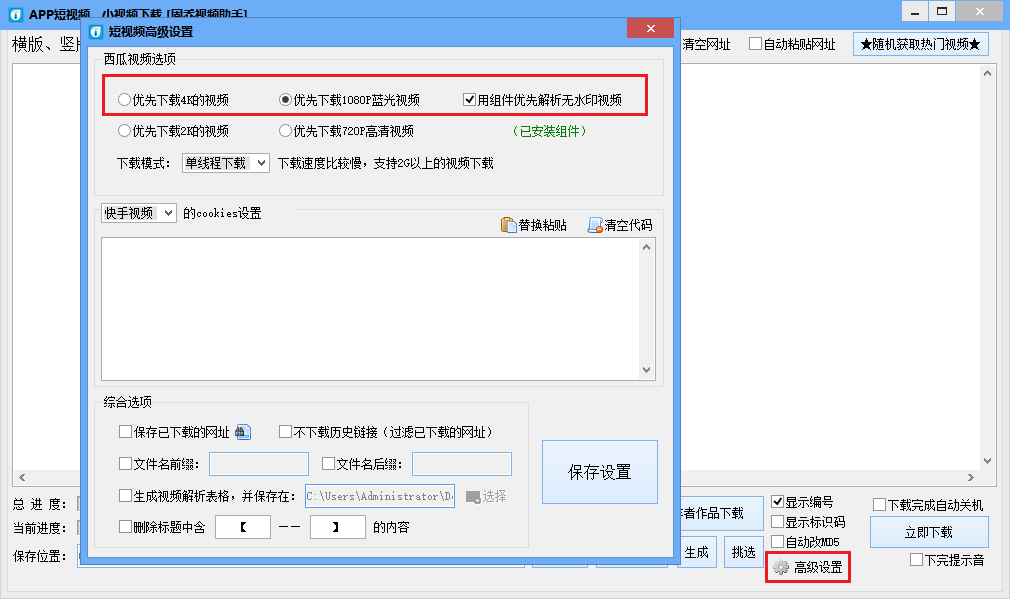This screenshot has width=1010, height=599.
Task: Click the 】 closing bracket field
Action: click(338, 527)
